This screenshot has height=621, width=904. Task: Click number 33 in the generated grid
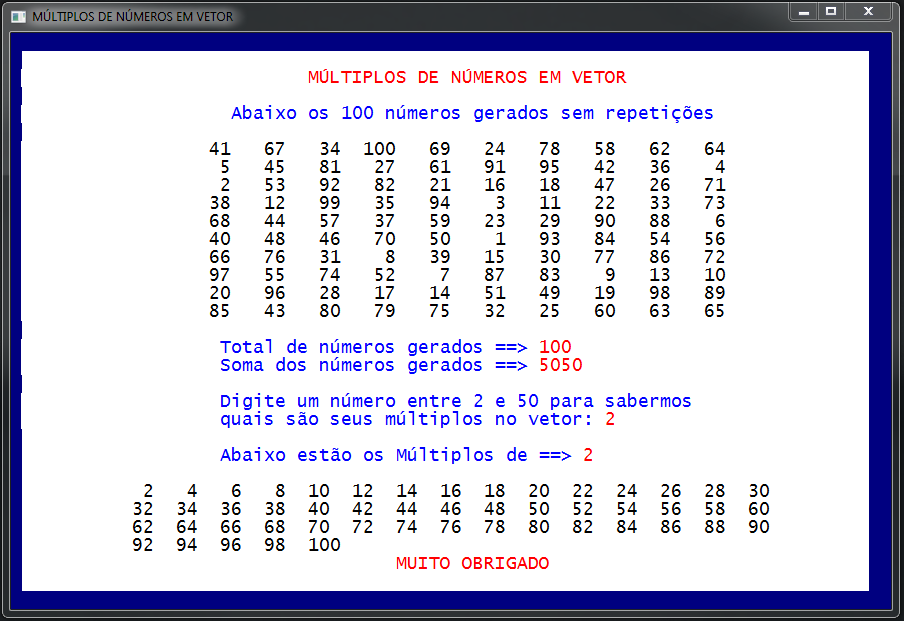[x=660, y=203]
